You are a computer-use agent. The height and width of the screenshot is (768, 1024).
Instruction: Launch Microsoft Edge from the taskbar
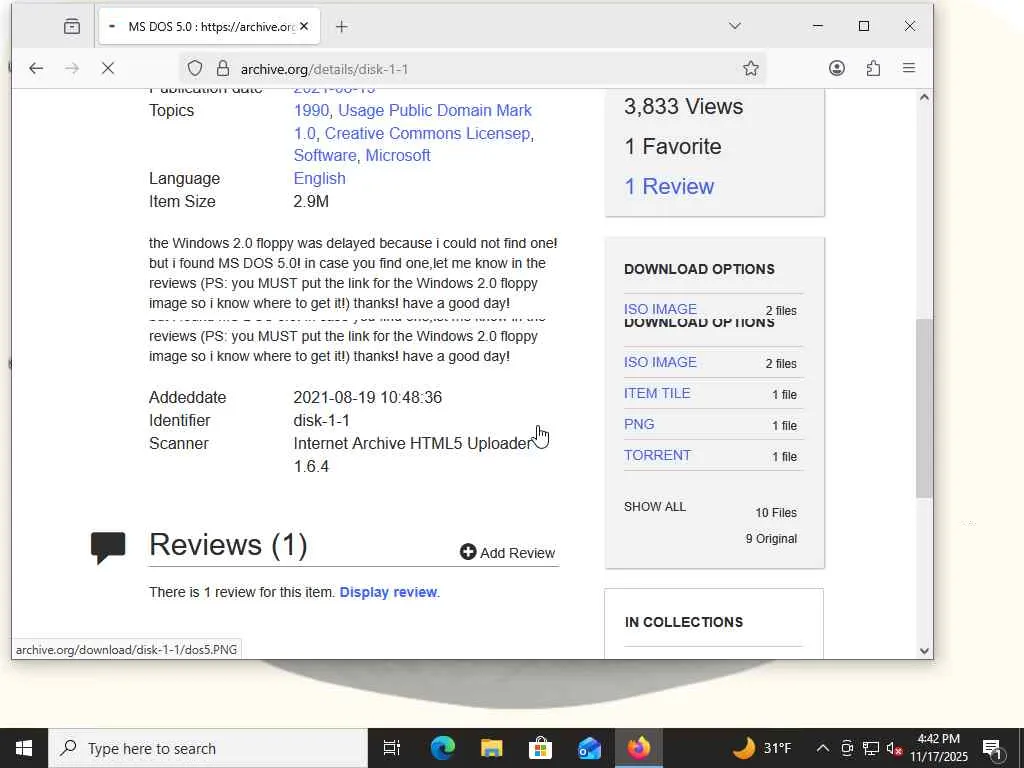(442, 748)
